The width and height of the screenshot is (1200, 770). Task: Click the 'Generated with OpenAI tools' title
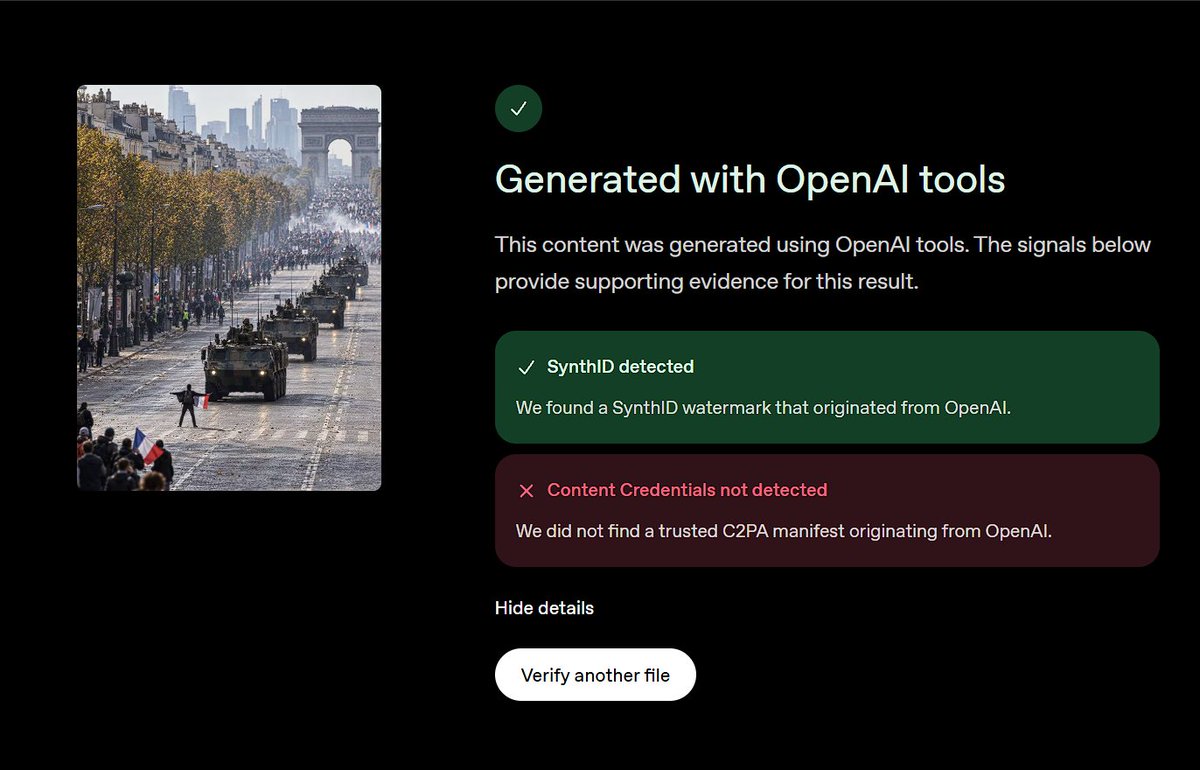click(750, 180)
